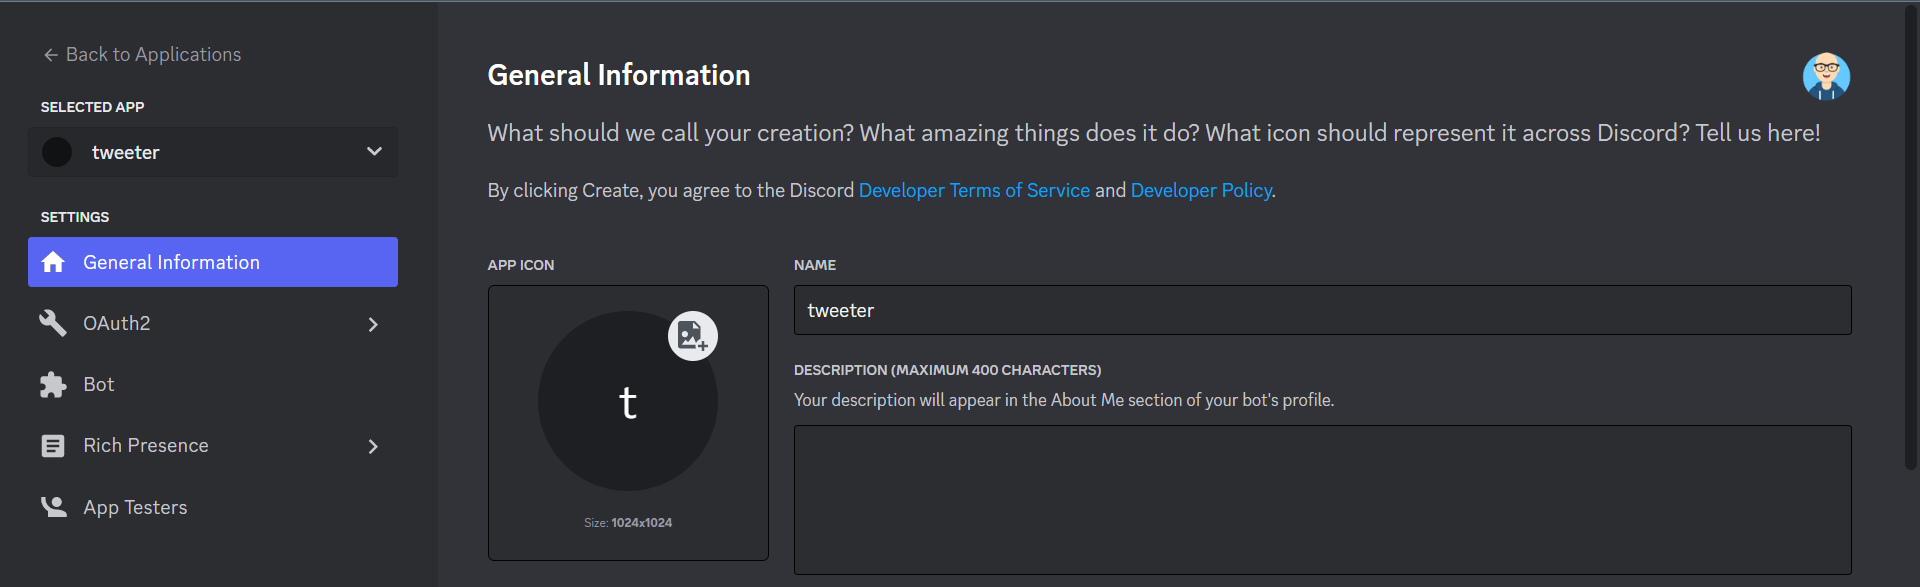Viewport: 1920px width, 587px height.
Task: Click the Name field containing tweeter
Action: coord(1322,310)
